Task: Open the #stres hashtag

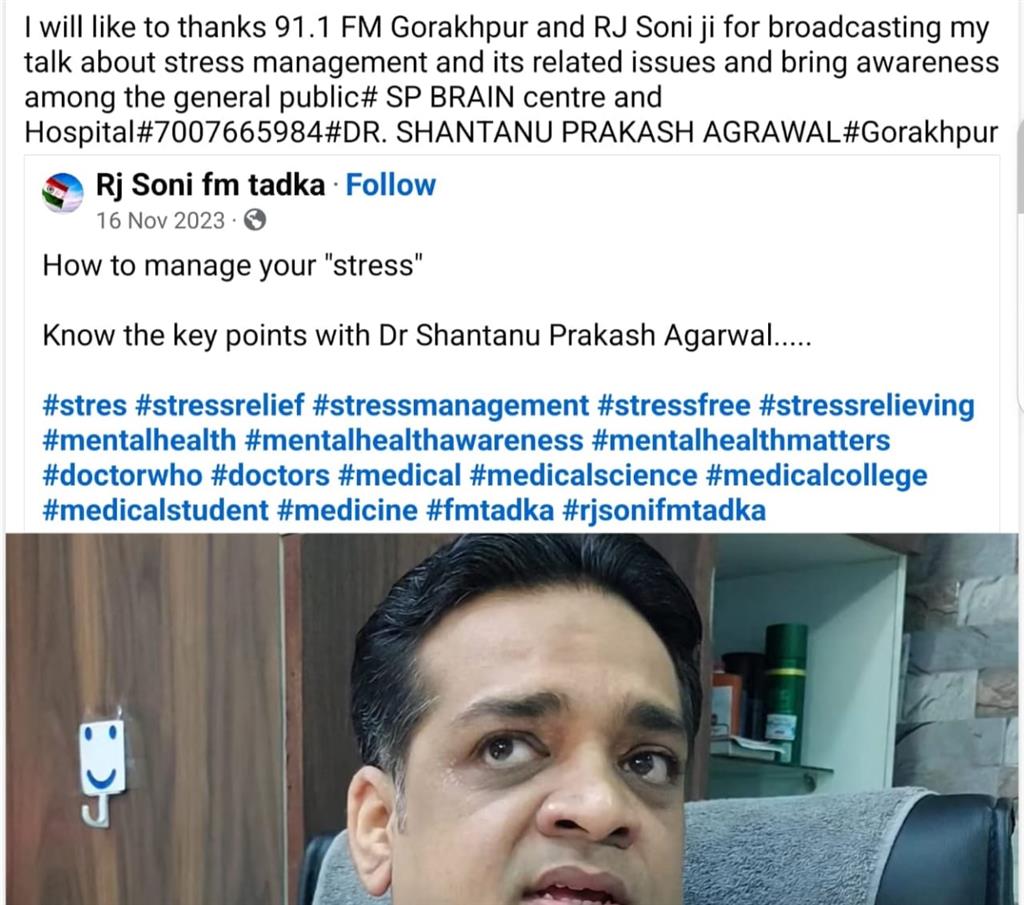Action: point(84,405)
